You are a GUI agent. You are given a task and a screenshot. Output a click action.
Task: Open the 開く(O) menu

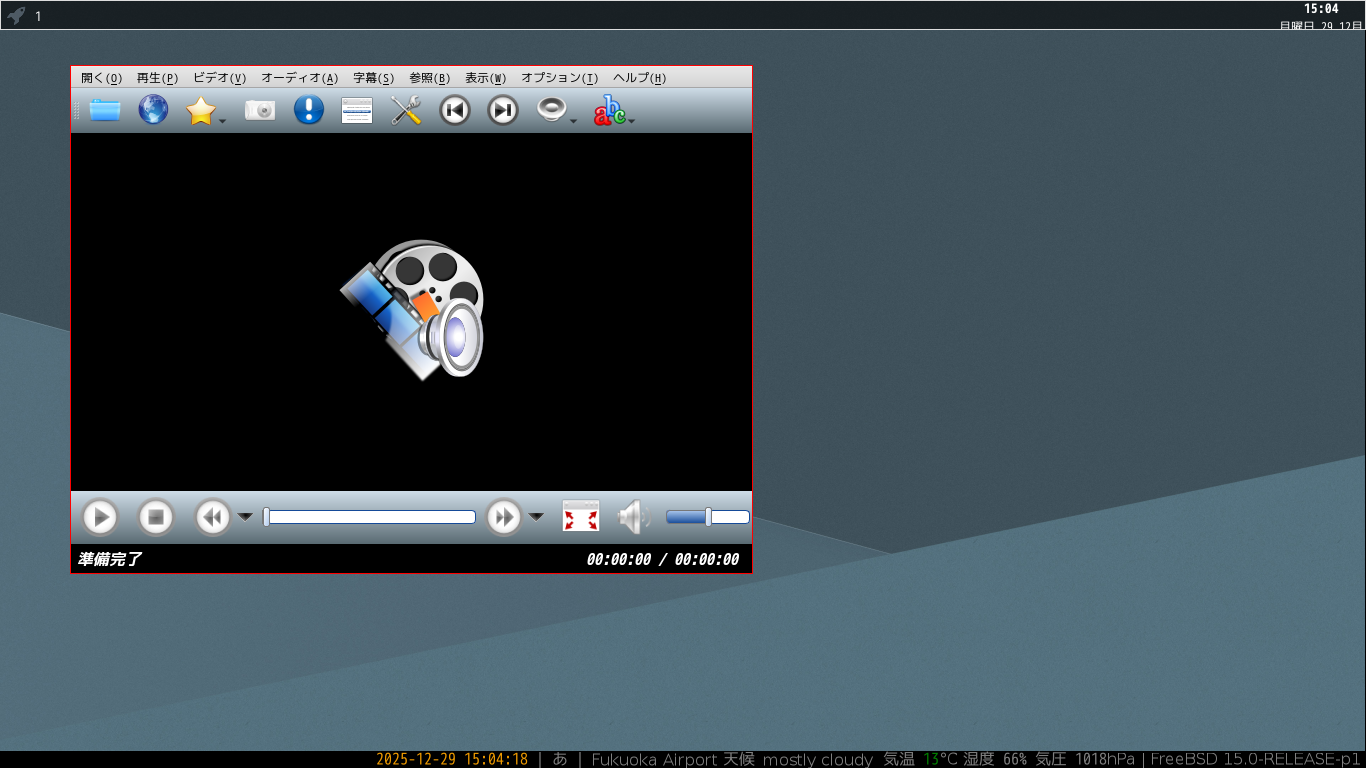click(x=101, y=78)
